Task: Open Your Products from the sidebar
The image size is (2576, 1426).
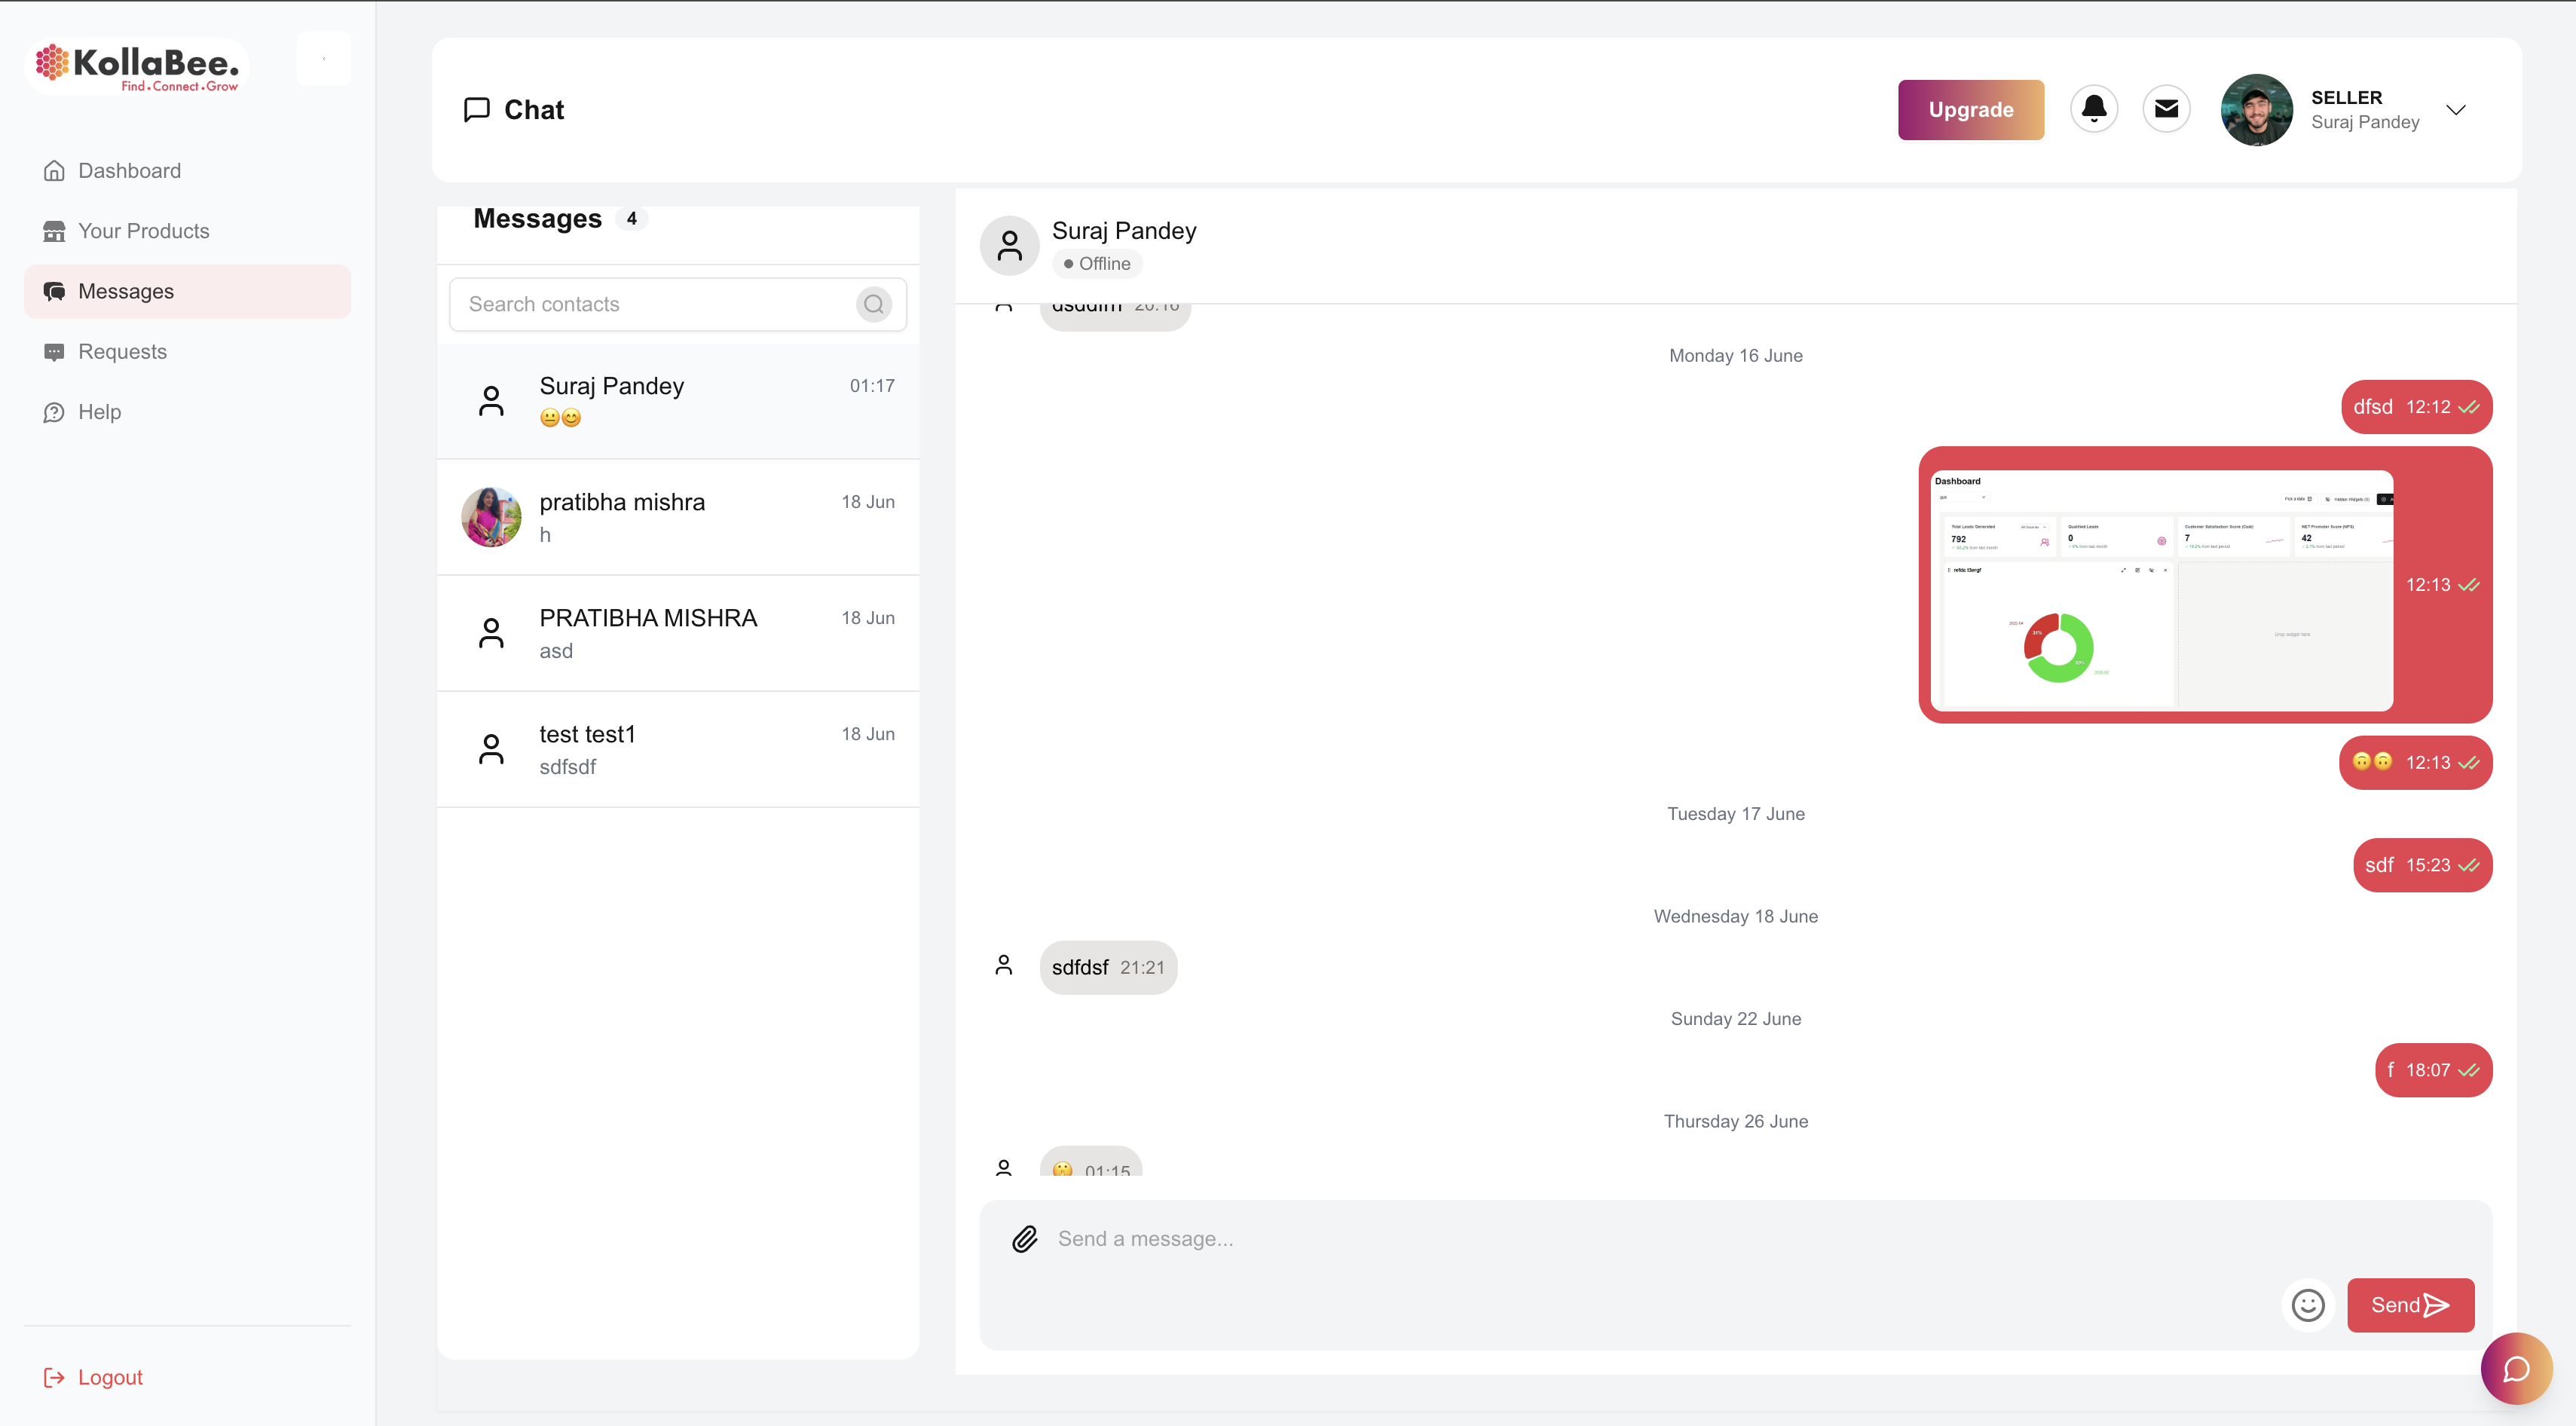Action: pyautogui.click(x=143, y=231)
